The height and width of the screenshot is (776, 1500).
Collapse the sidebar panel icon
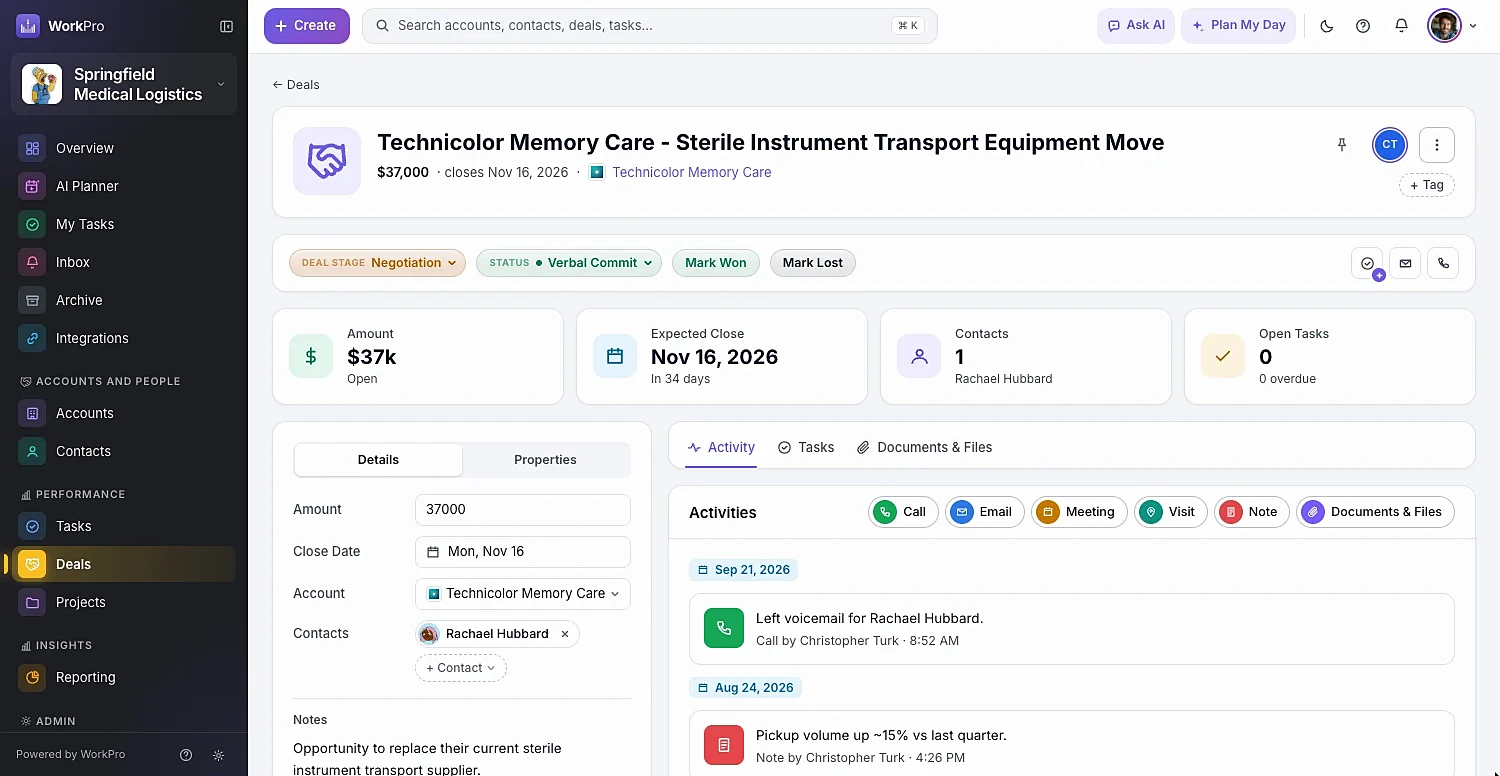pyautogui.click(x=226, y=26)
